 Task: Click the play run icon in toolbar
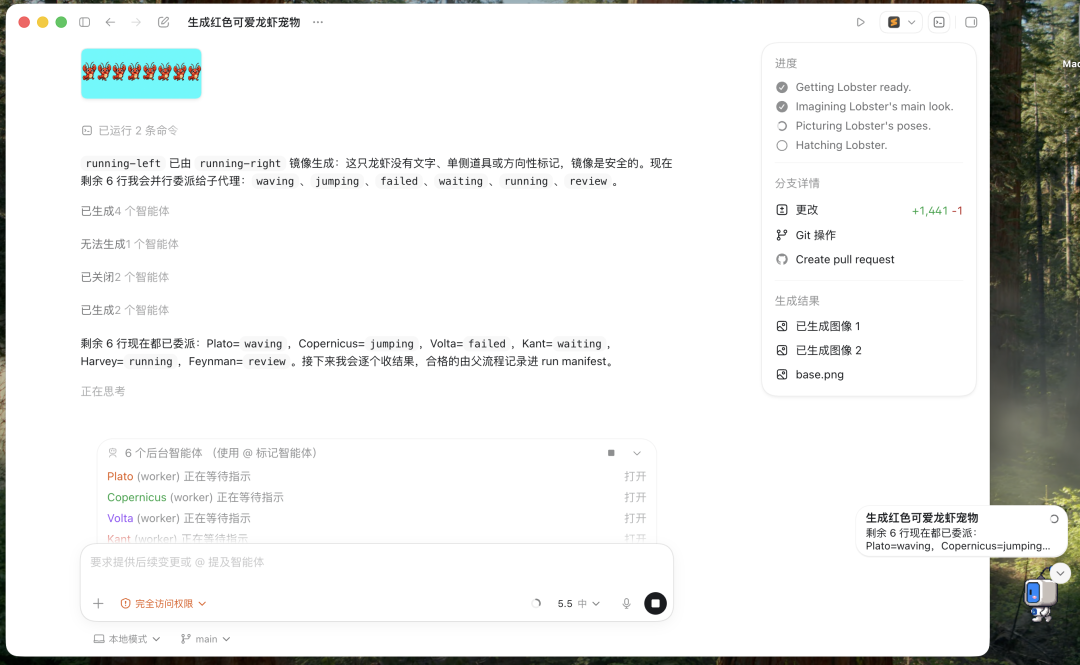(x=860, y=22)
